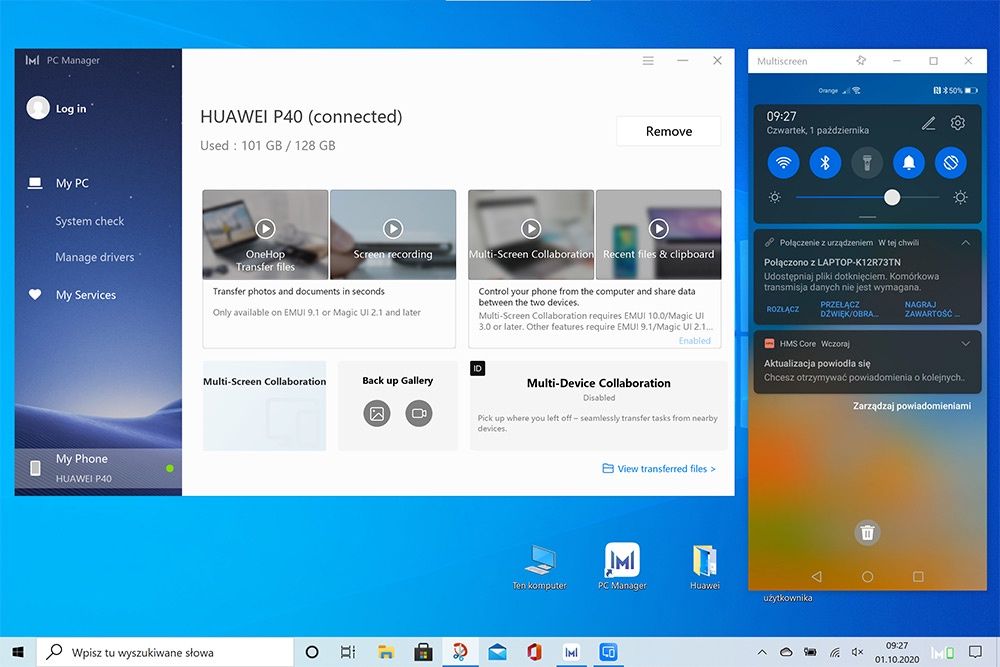
Task: Tap the phone Recents navigation square
Action: [918, 576]
